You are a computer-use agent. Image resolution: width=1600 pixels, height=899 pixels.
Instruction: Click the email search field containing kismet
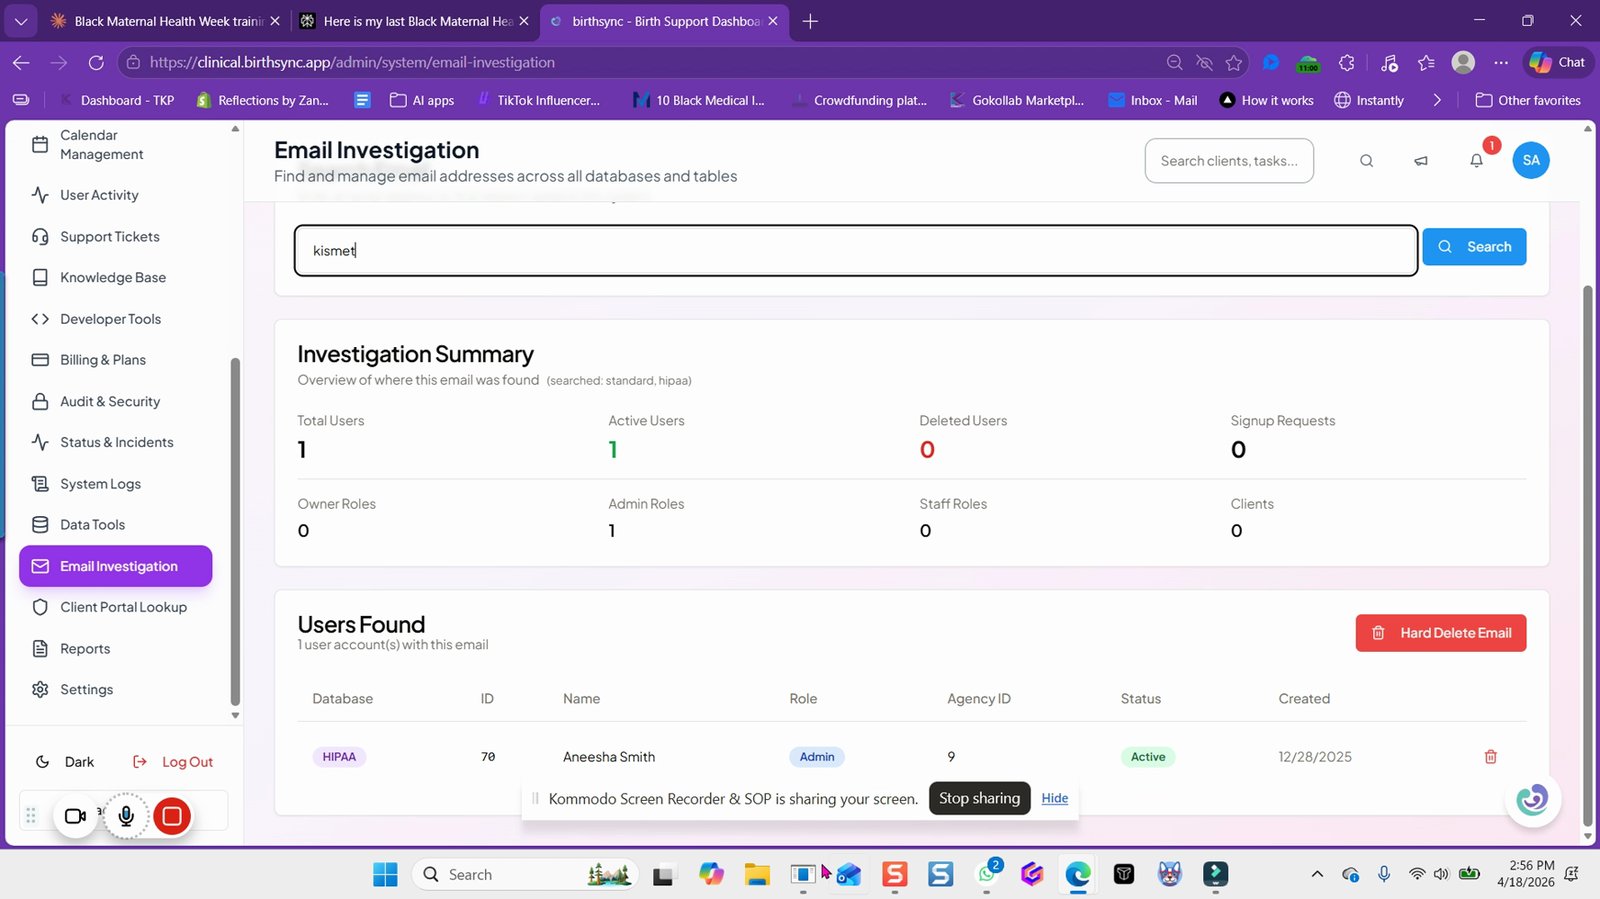tap(856, 250)
